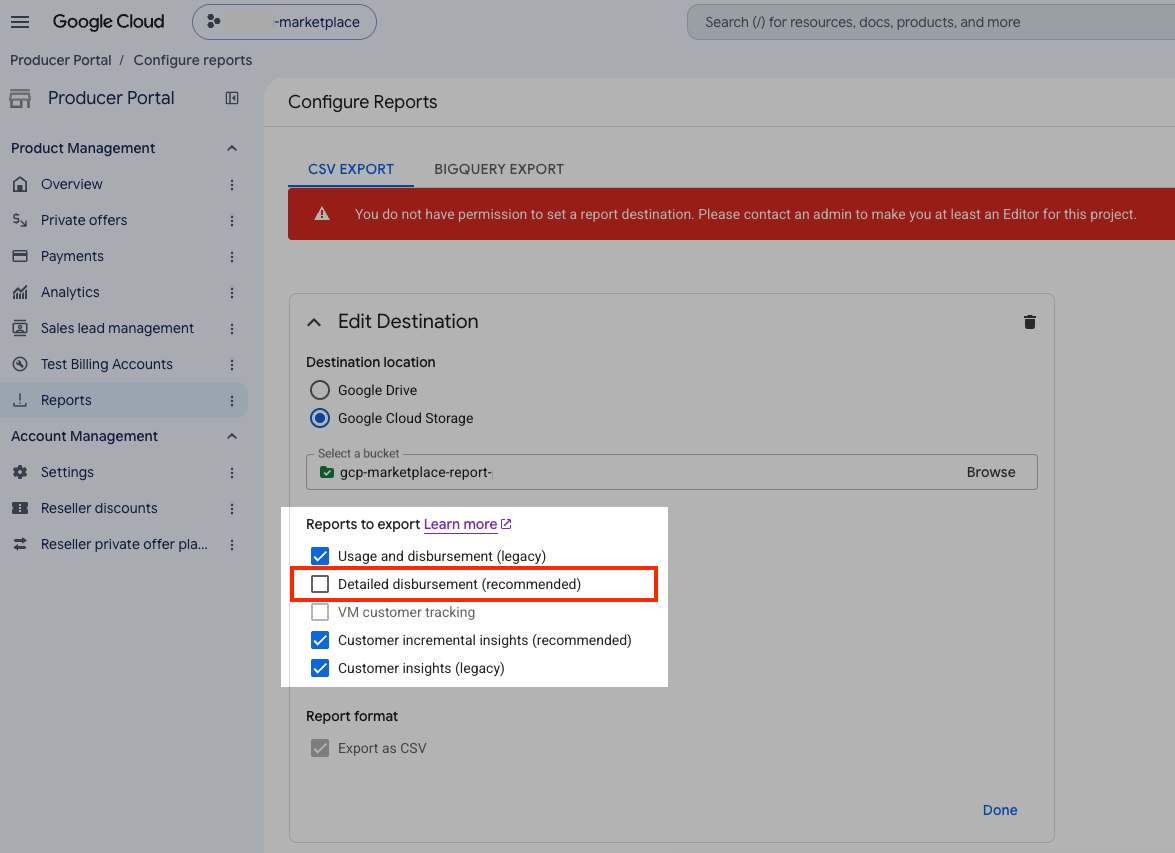Click the Private offers icon

(x=20, y=220)
